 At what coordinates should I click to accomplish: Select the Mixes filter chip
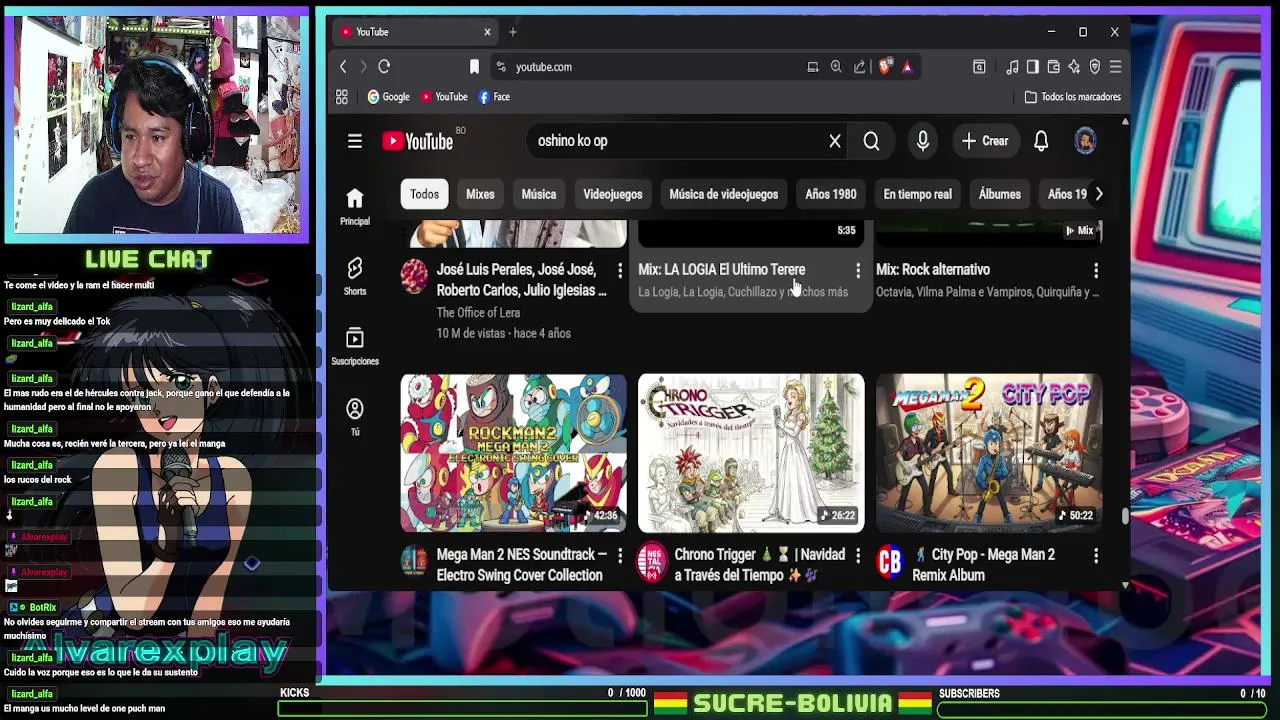pos(480,194)
